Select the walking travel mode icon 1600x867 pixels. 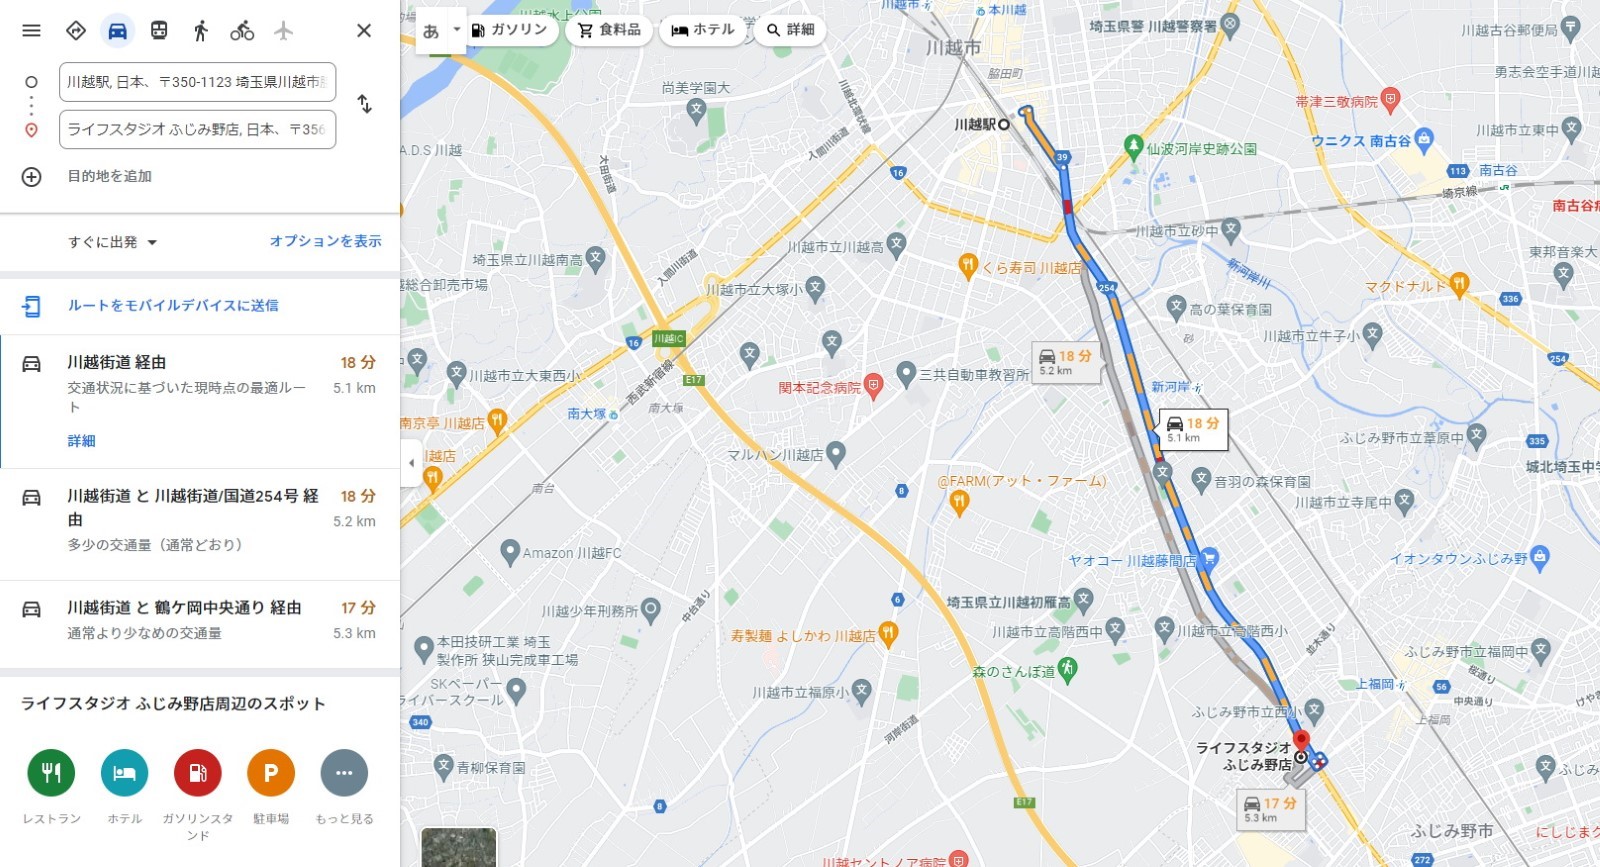(201, 30)
